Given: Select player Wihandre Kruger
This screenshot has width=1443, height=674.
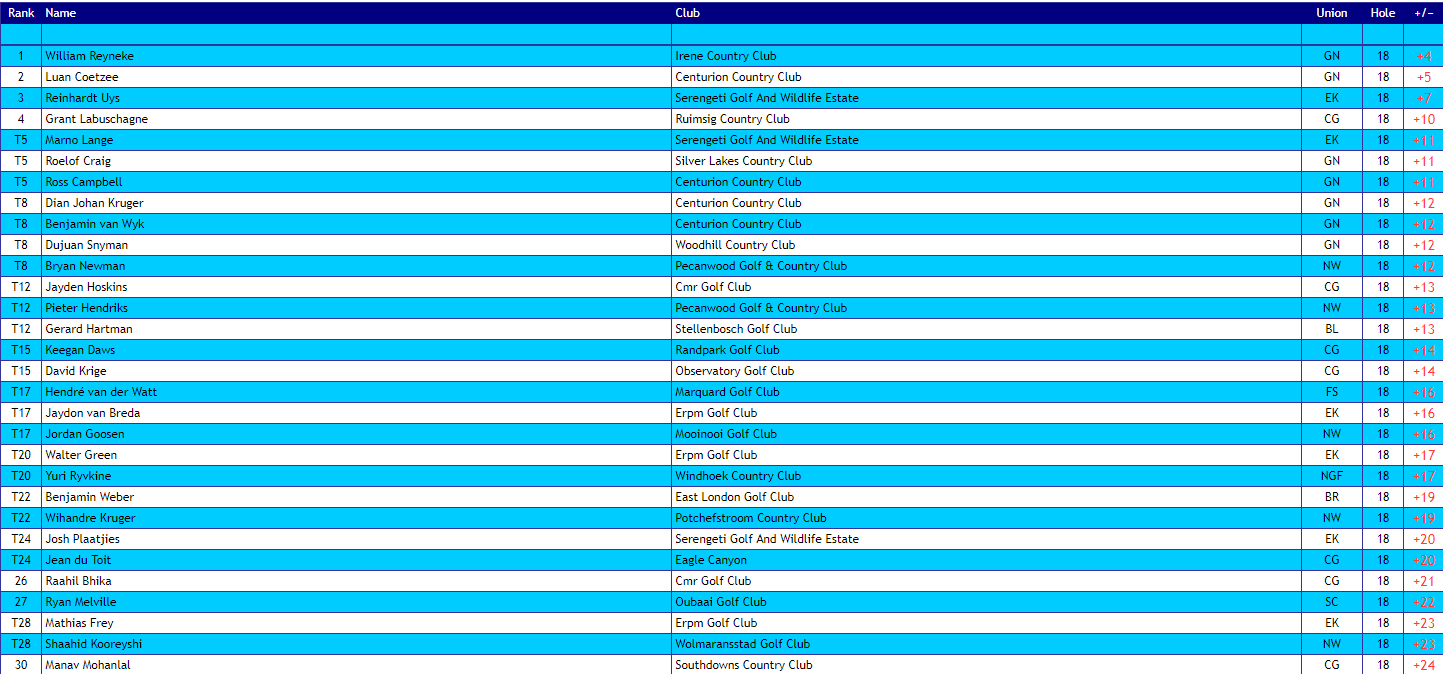Looking at the screenshot, I should (x=90, y=518).
